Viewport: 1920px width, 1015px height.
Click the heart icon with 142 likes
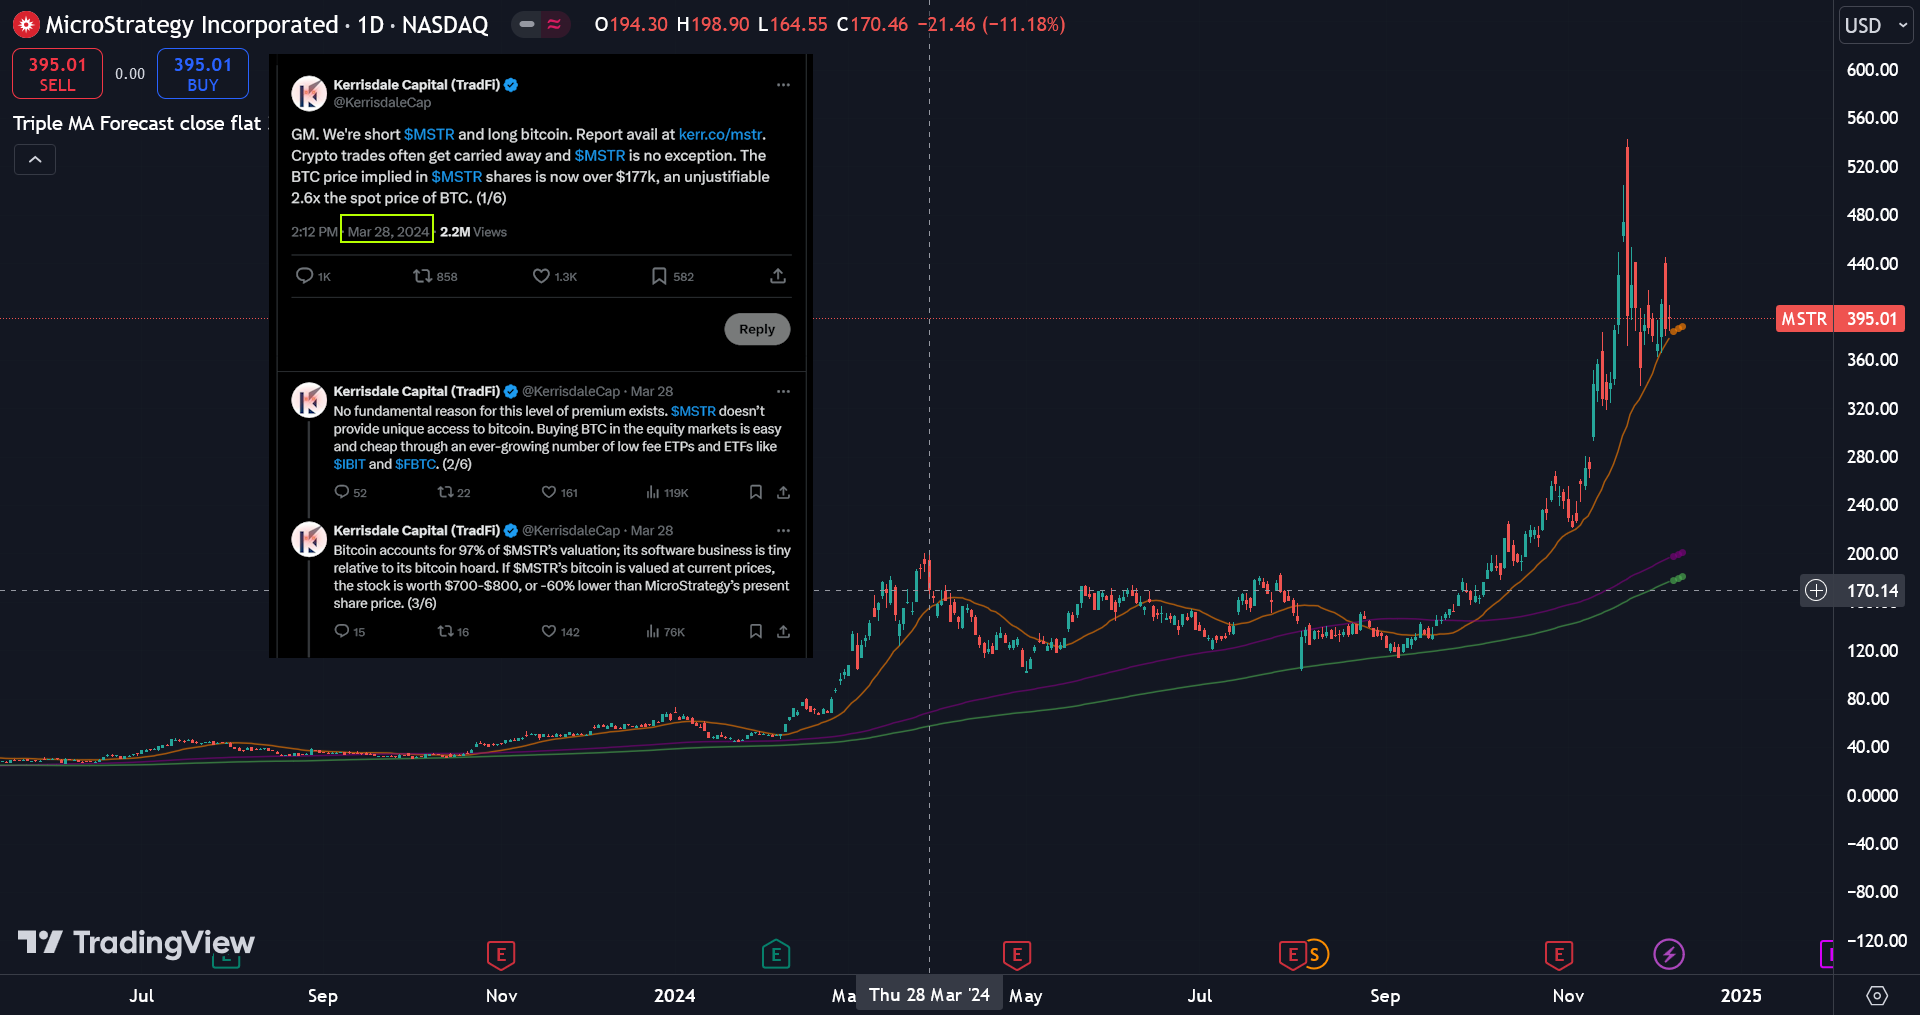pyautogui.click(x=549, y=631)
